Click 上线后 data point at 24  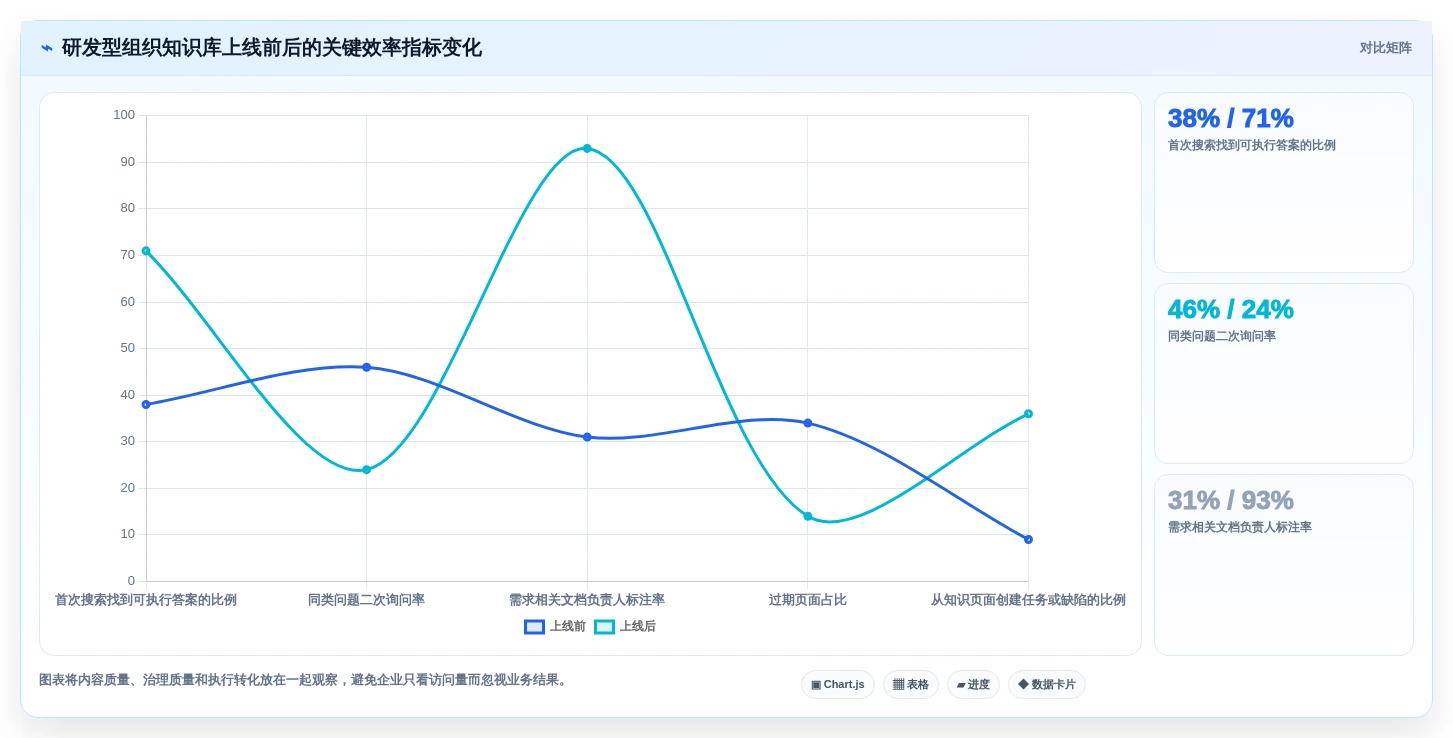[366, 470]
